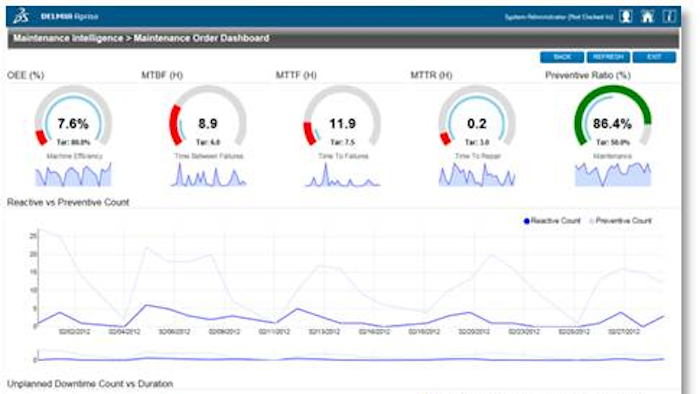The image size is (700, 394).
Task: Open Time Between Failures sparkline
Action: pos(208,174)
